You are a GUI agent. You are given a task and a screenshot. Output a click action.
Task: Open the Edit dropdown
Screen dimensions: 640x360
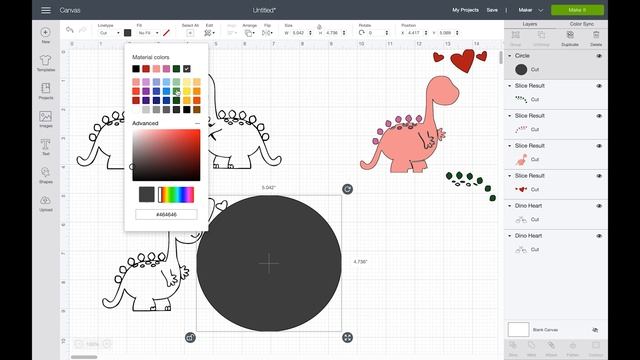[210, 33]
